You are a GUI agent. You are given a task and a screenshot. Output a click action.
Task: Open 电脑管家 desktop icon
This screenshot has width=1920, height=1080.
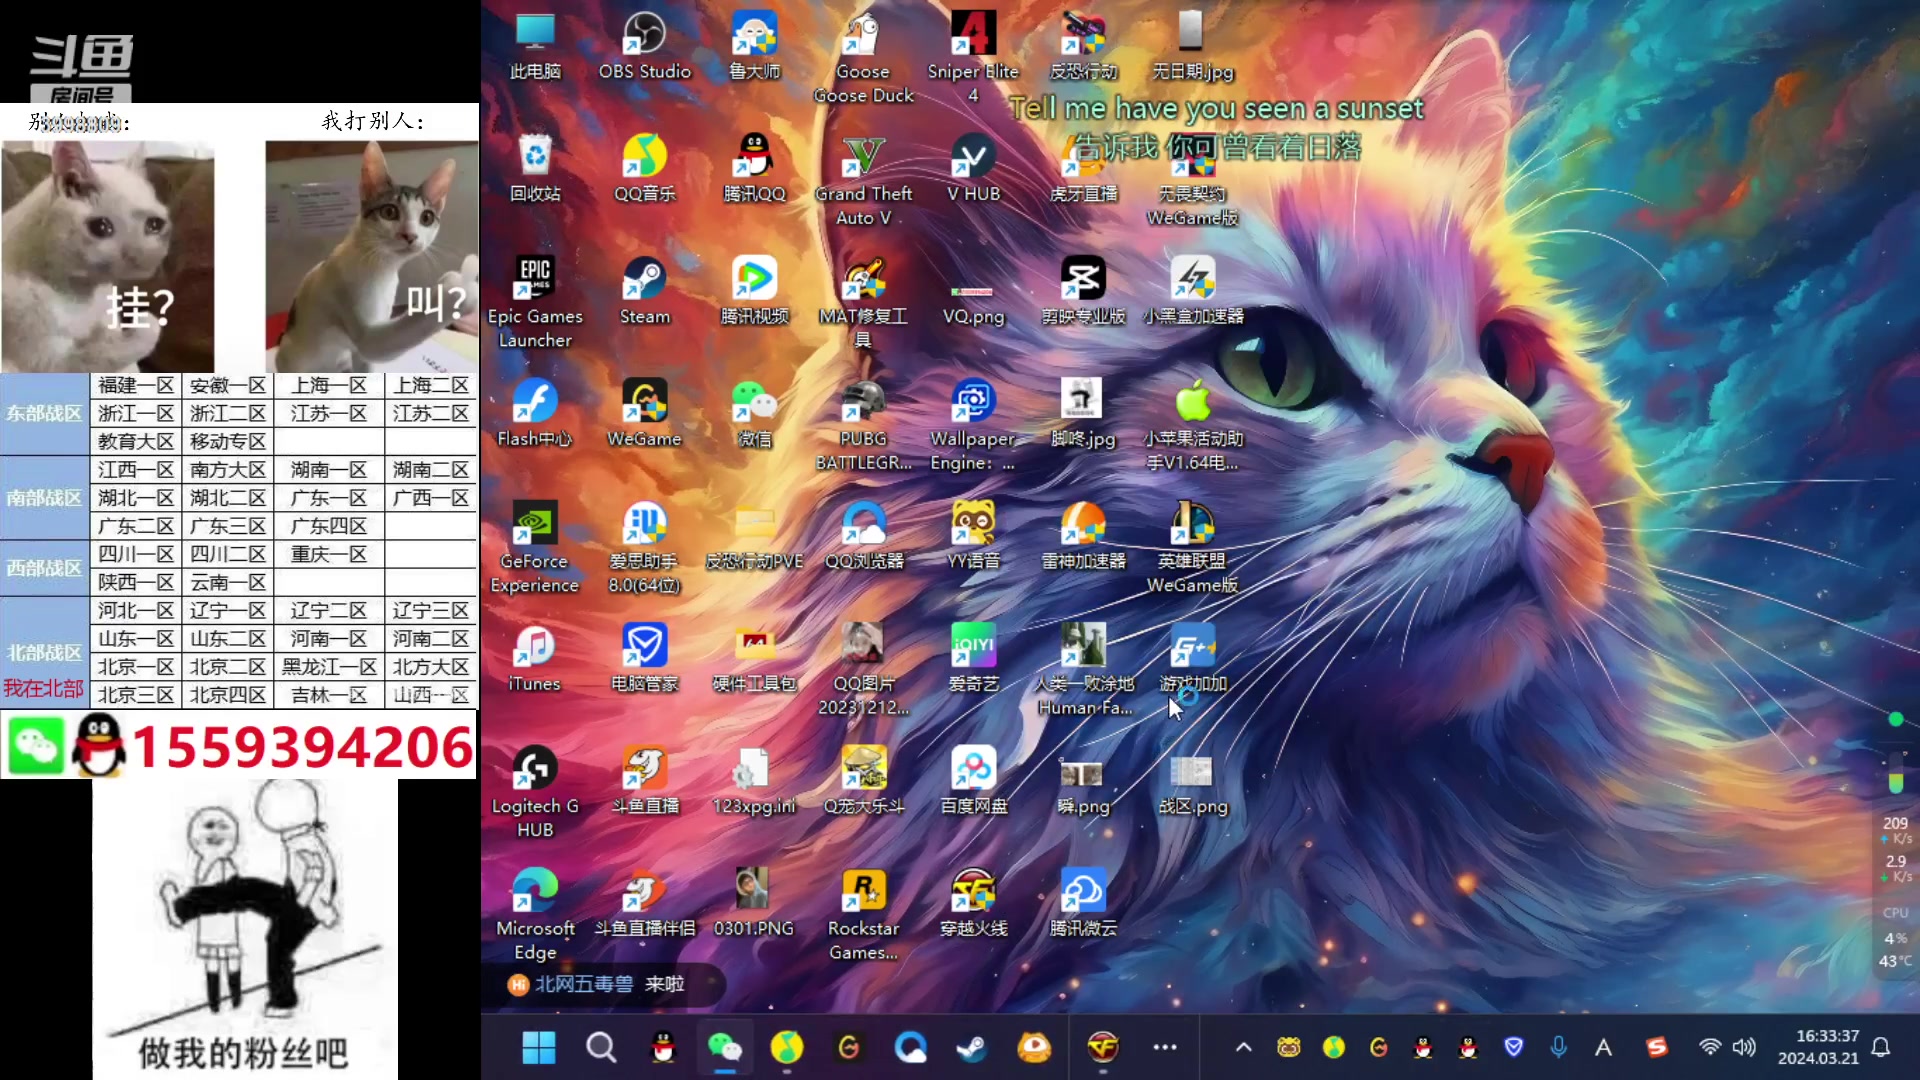pos(645,658)
